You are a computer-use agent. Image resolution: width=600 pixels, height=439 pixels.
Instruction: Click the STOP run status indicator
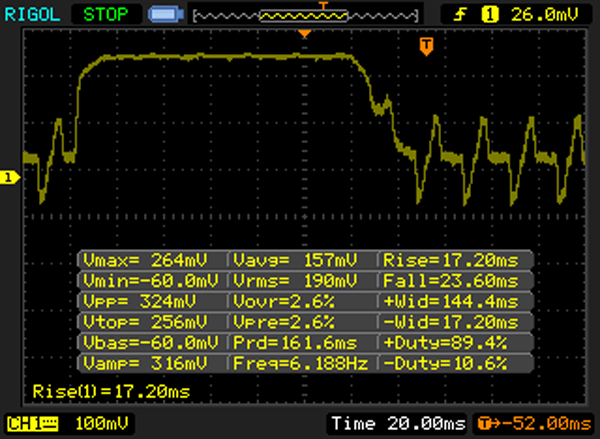pos(106,15)
